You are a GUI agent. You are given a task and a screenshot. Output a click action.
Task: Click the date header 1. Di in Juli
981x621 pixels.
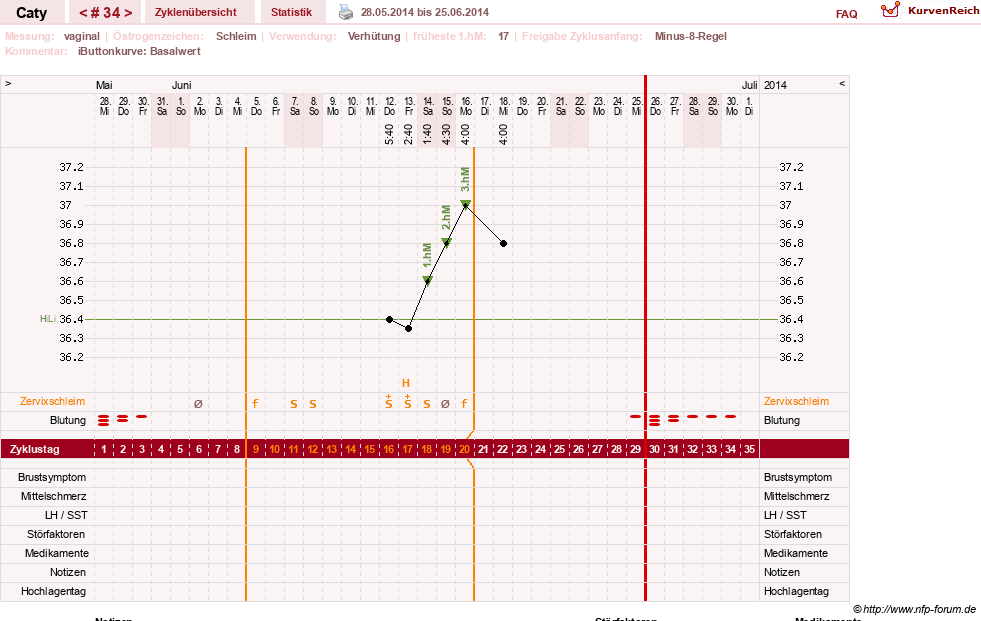point(750,106)
